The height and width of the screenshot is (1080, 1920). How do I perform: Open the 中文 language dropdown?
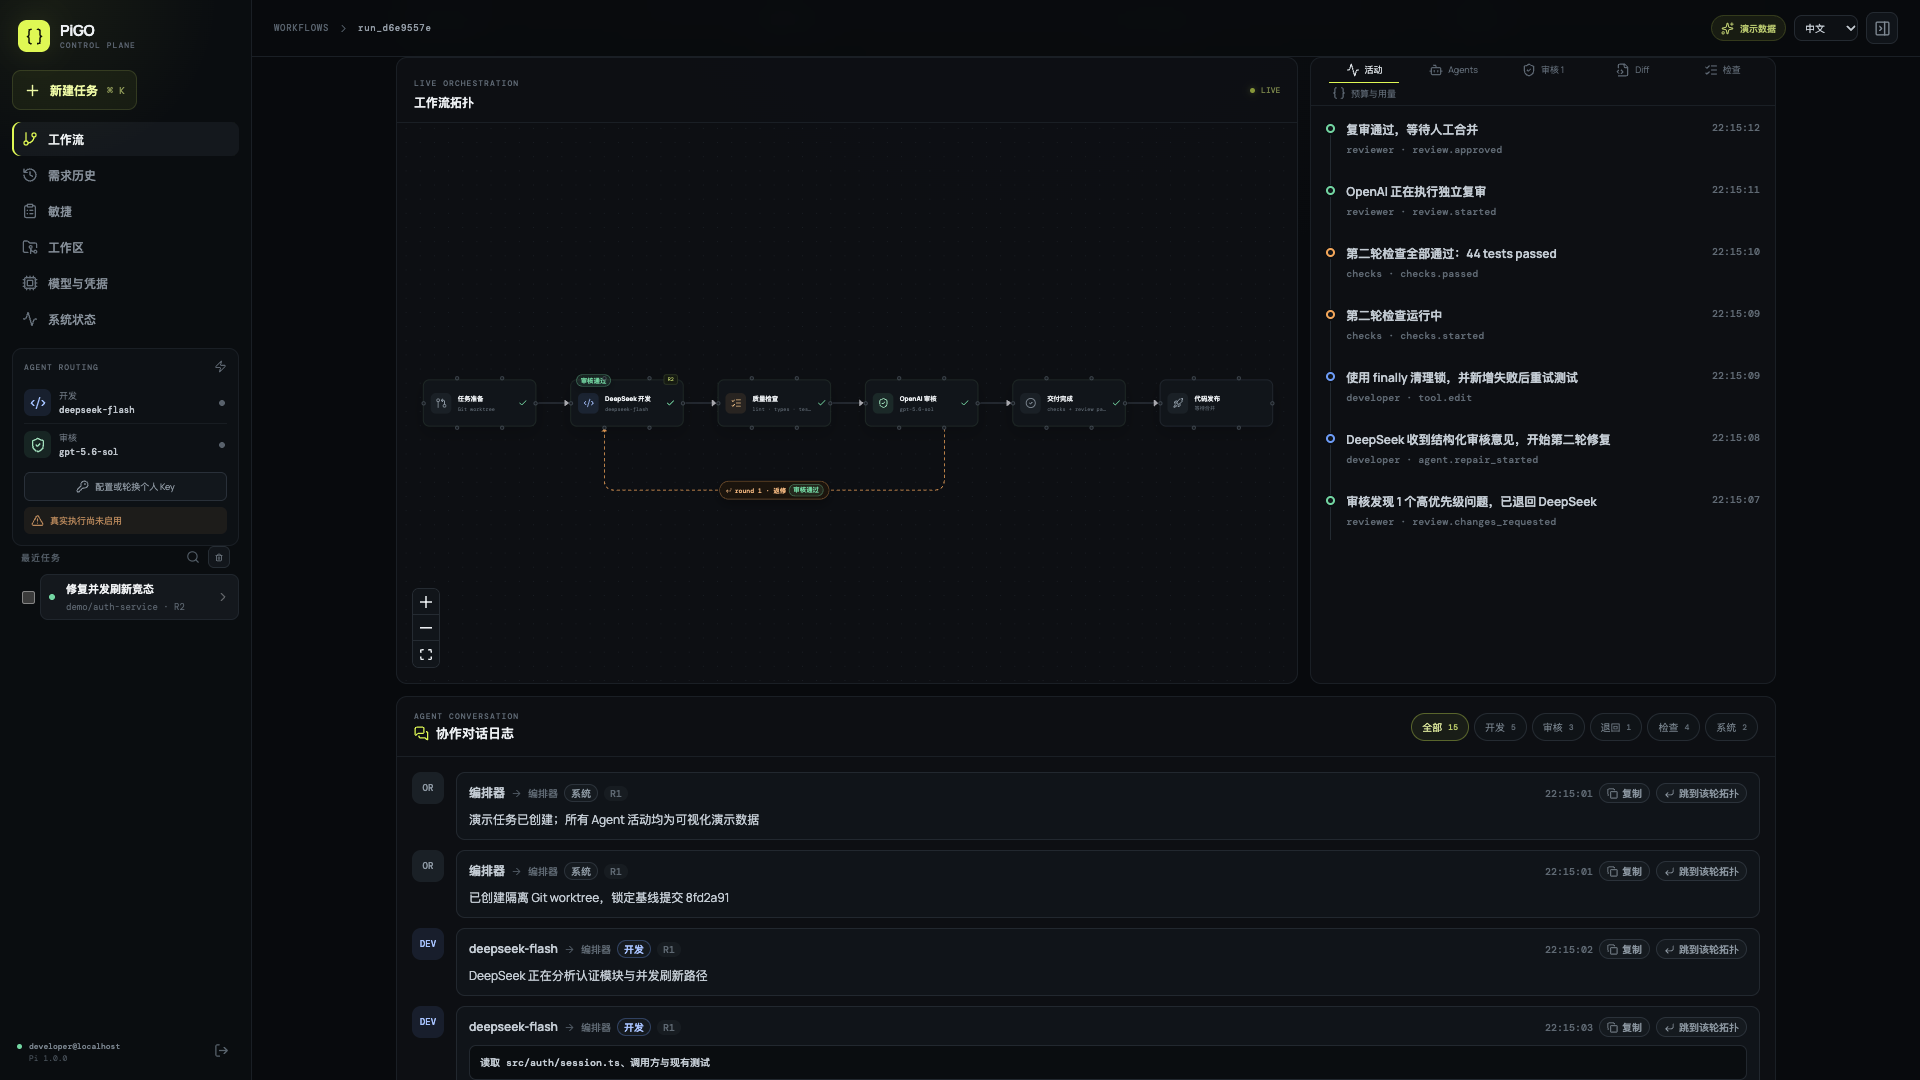click(x=1826, y=28)
